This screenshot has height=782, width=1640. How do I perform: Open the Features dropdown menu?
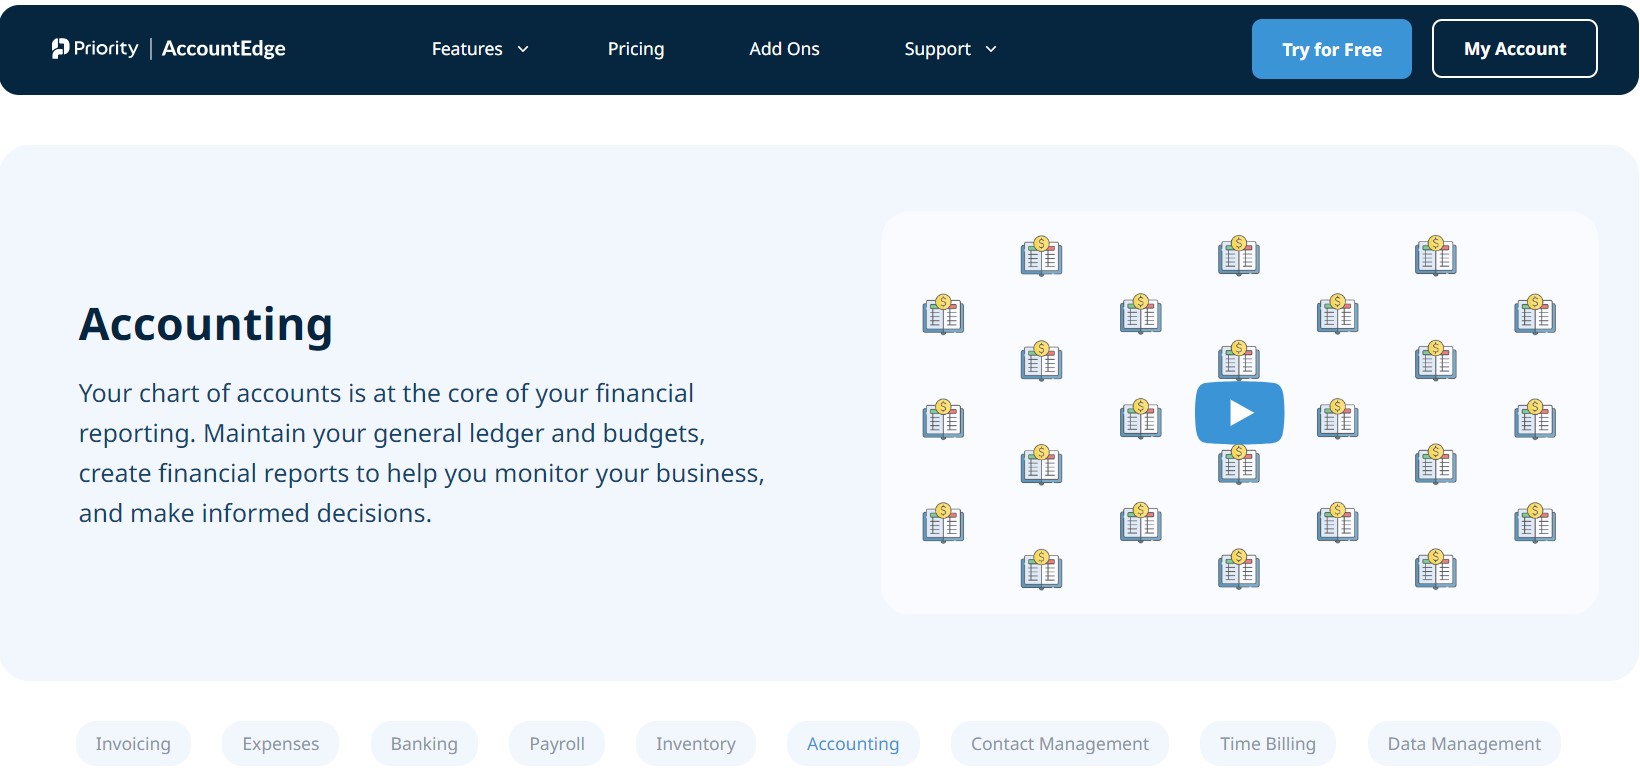480,49
